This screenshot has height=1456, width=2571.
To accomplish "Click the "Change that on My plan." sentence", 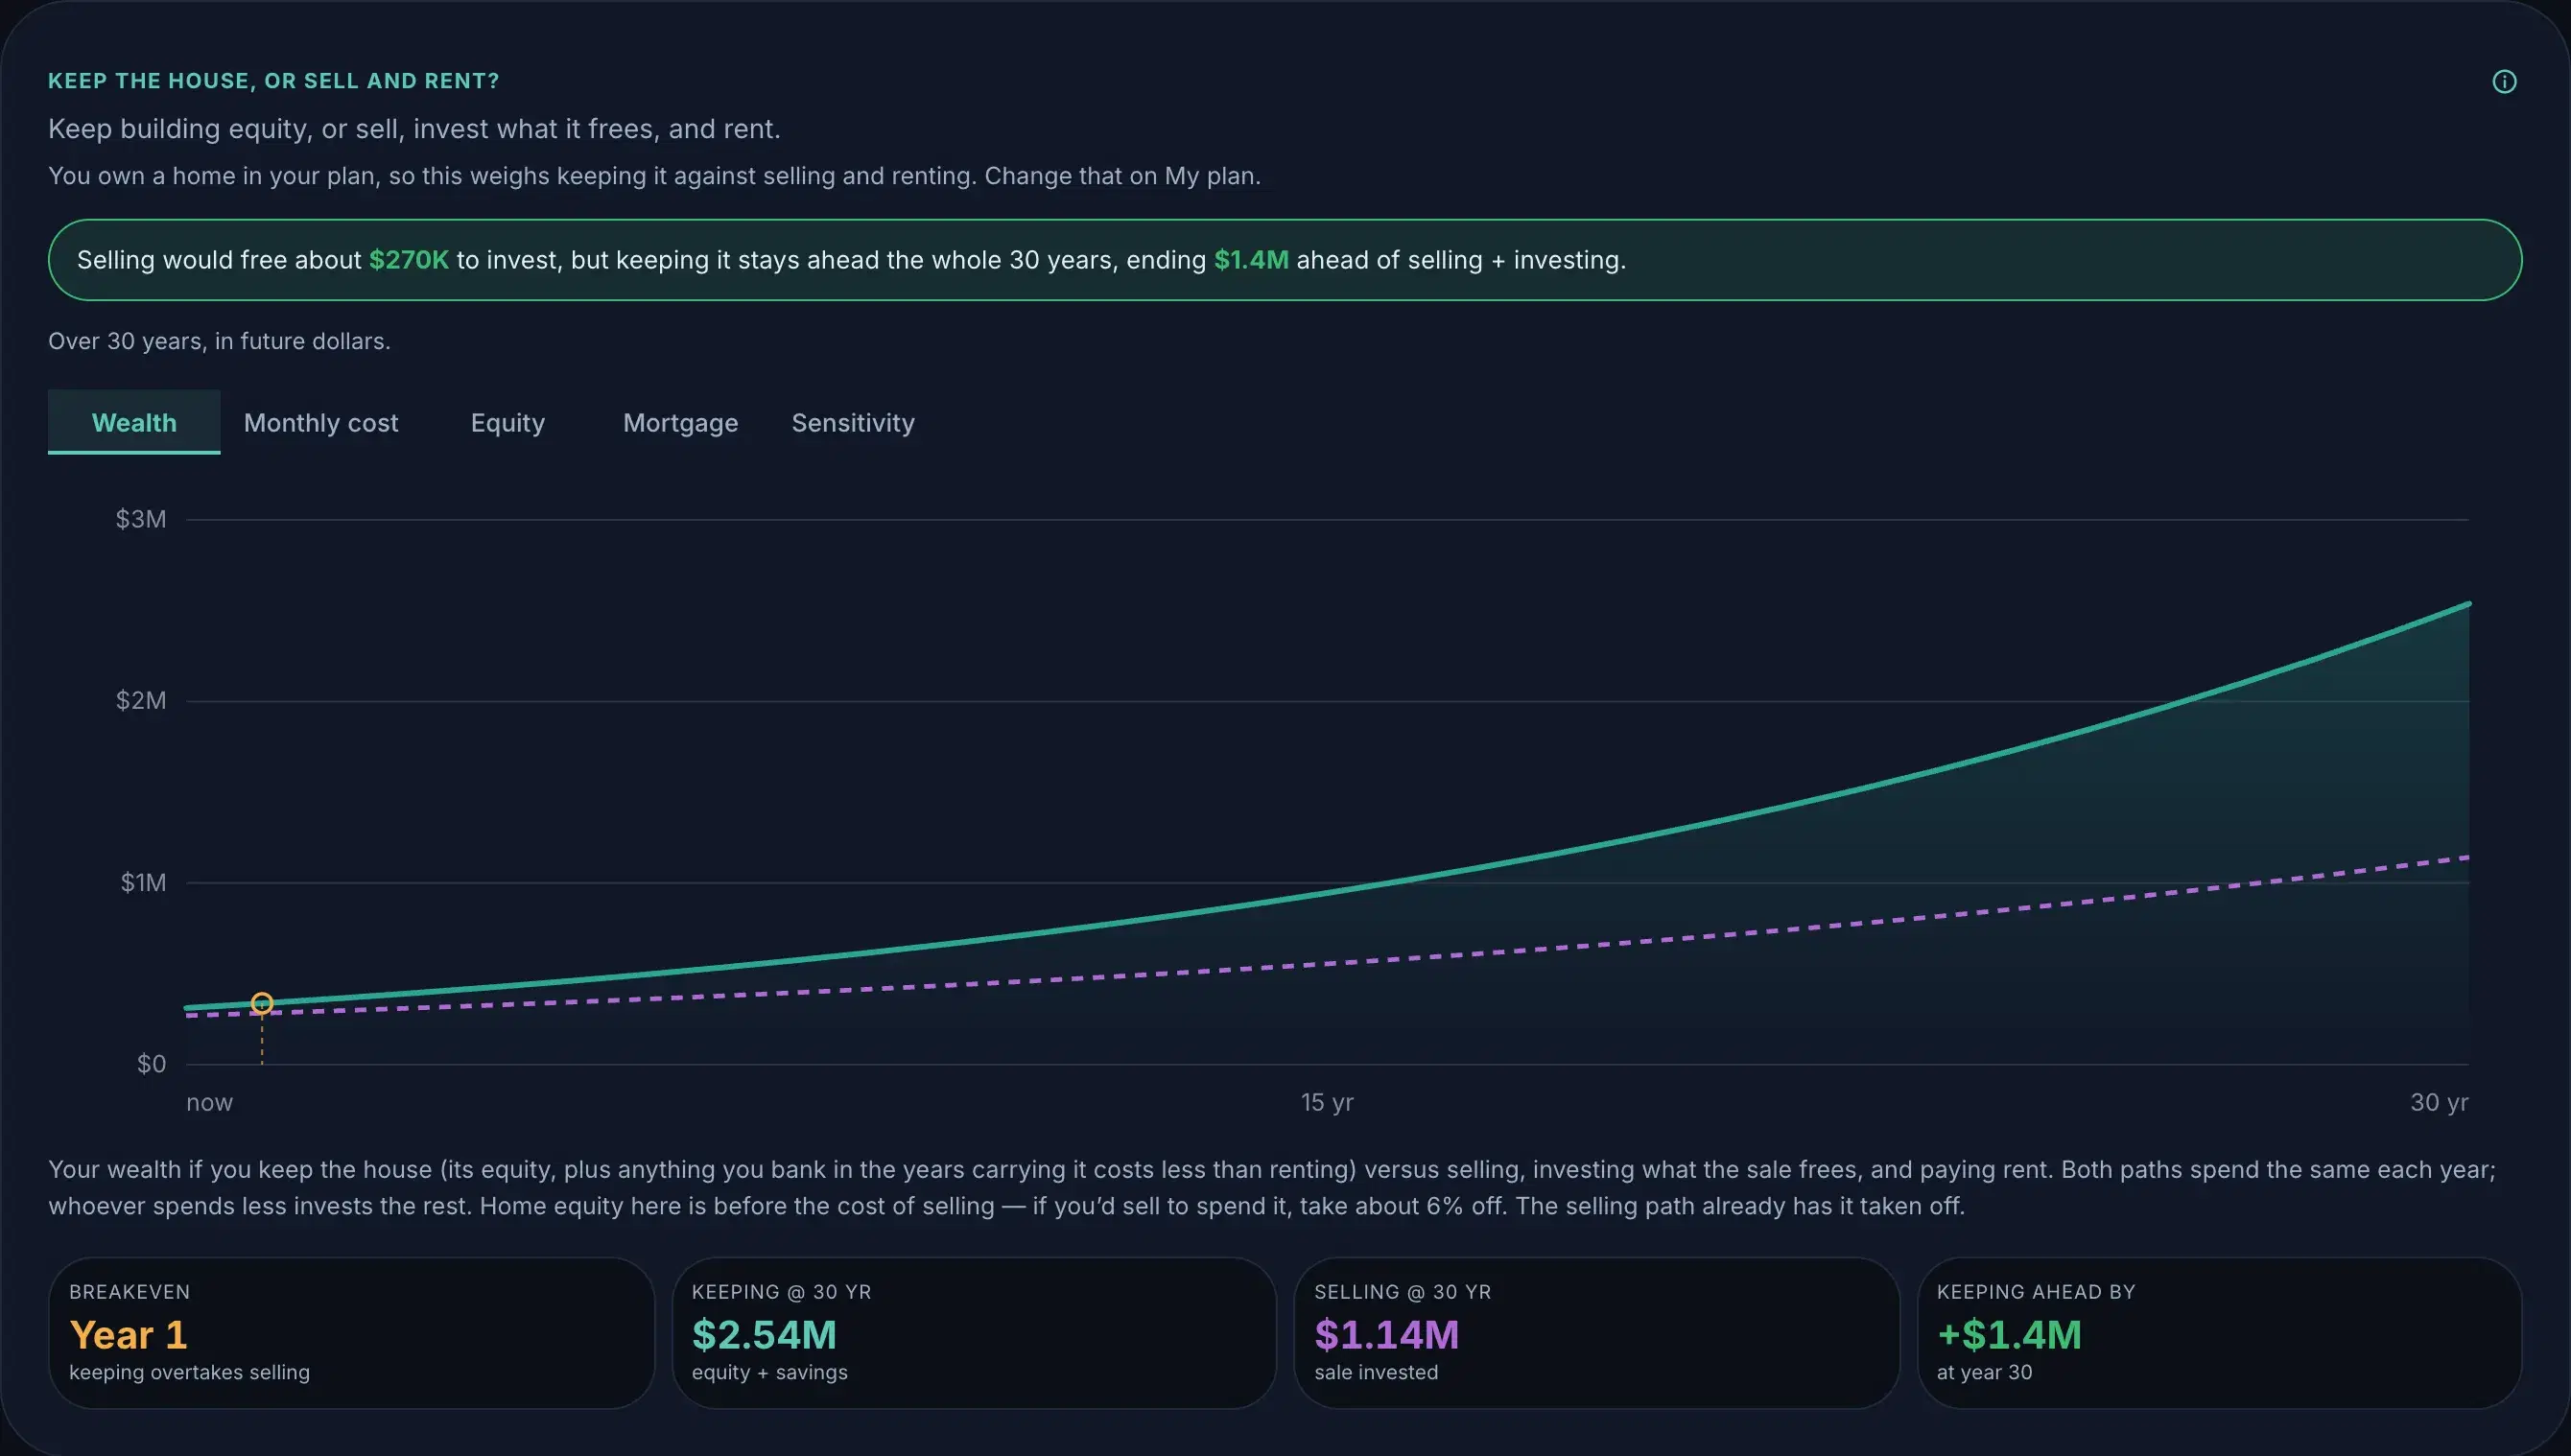I will pyautogui.click(x=1122, y=176).
